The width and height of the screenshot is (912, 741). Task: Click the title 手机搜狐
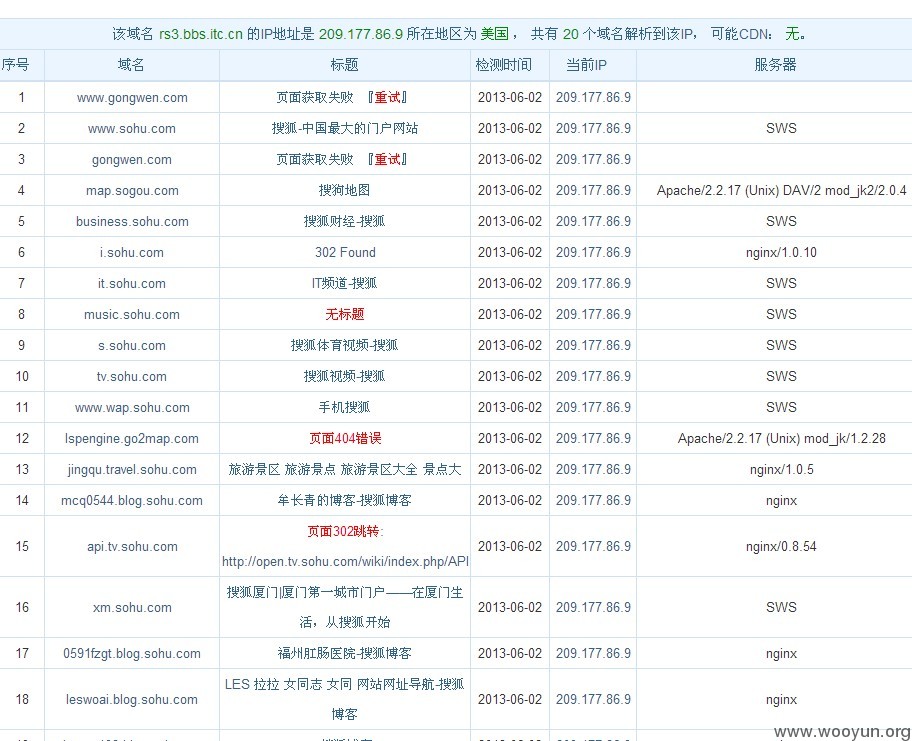[x=344, y=407]
